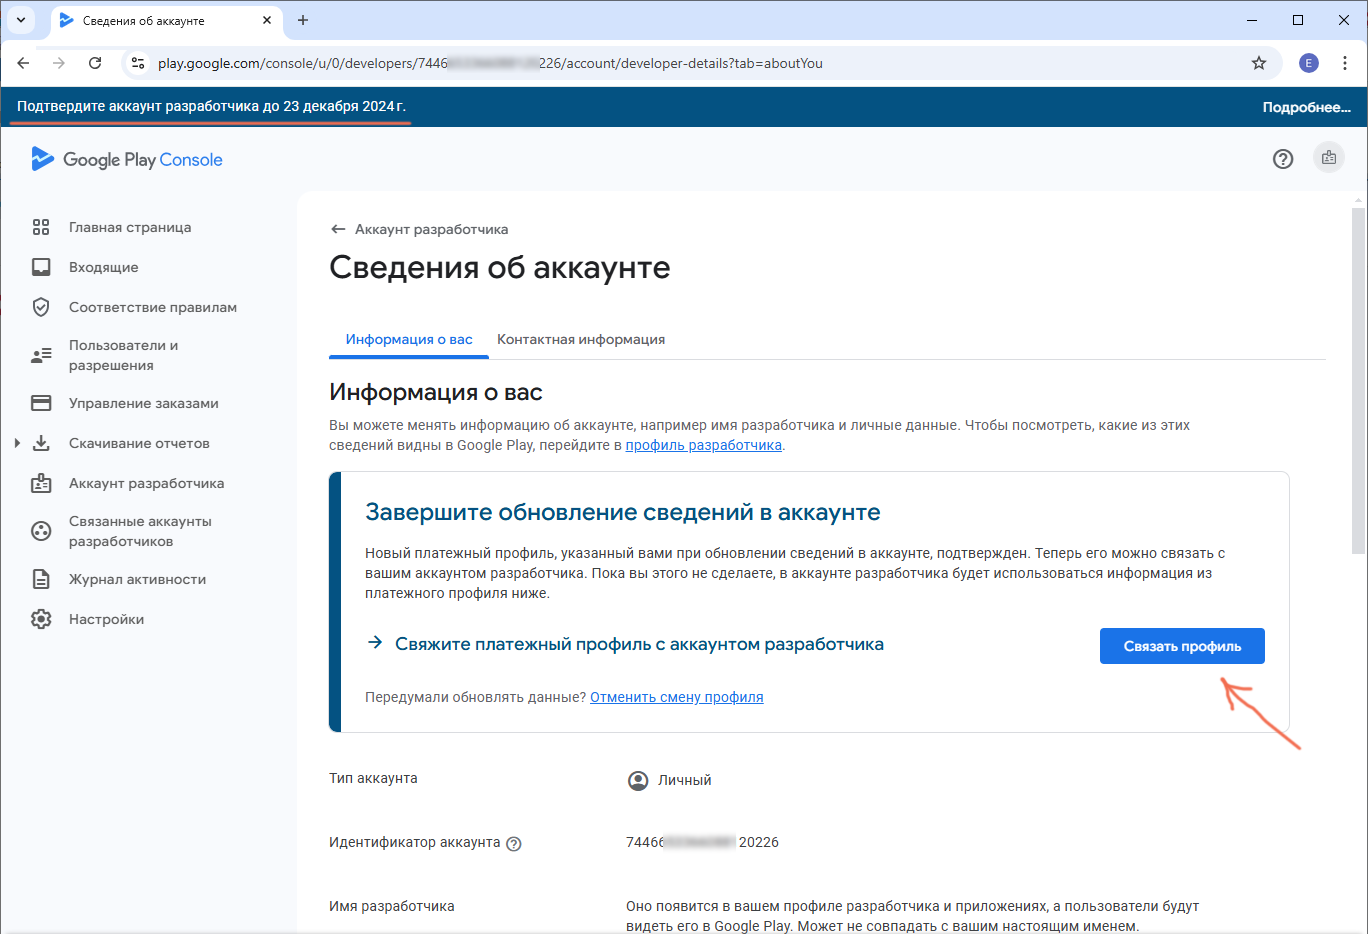Open 'Скачивание отчетов' in the sidebar
Viewport: 1368px width, 934px height.
point(139,443)
